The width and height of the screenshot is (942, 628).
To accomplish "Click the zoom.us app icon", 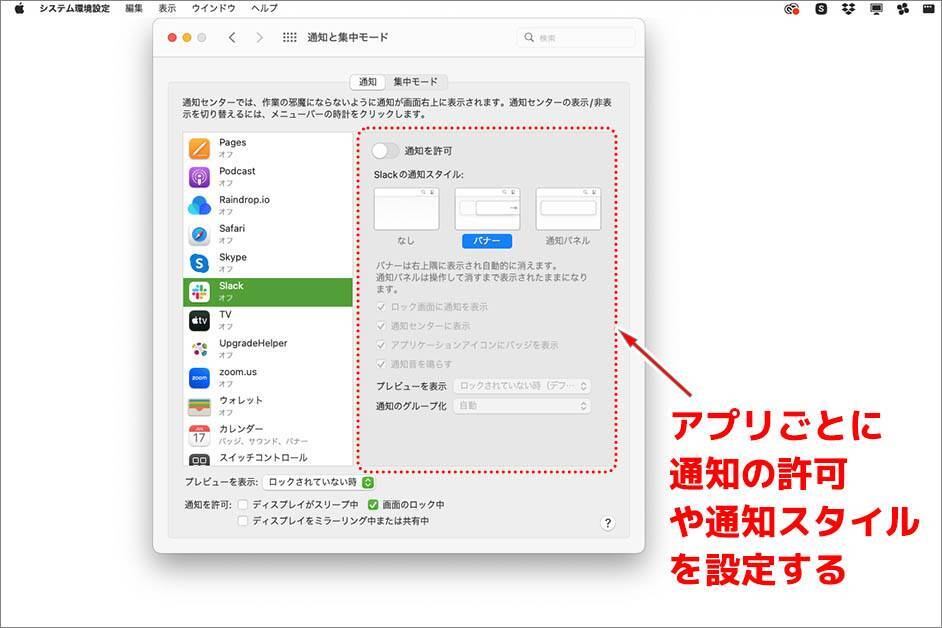I will tap(199, 378).
